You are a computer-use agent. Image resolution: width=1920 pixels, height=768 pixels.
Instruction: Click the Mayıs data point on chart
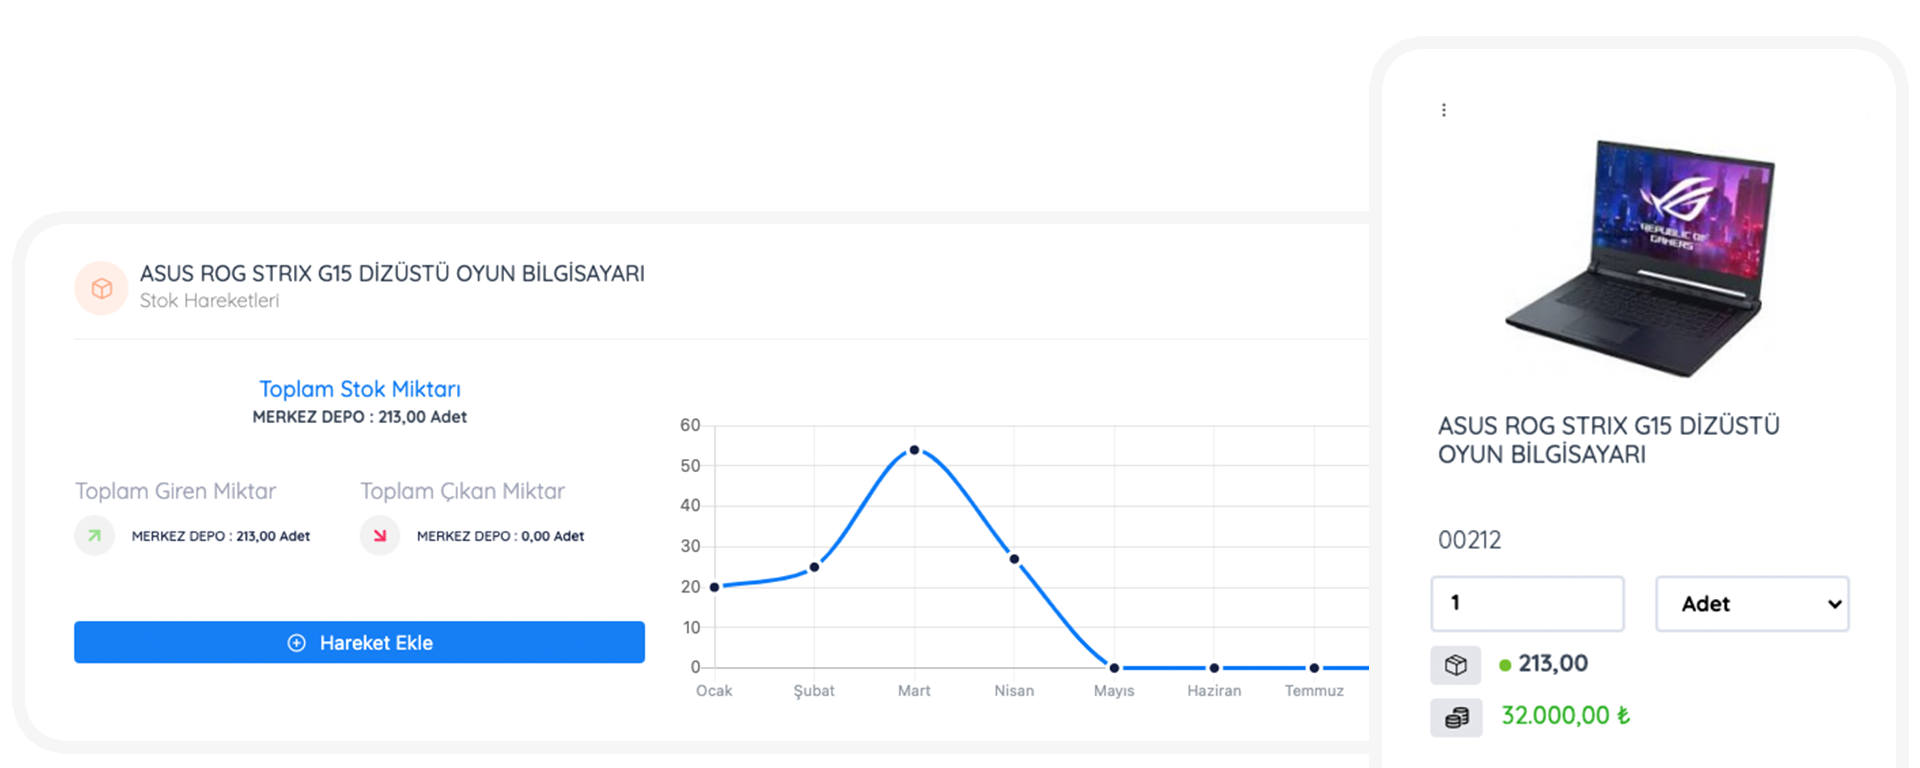click(1114, 668)
